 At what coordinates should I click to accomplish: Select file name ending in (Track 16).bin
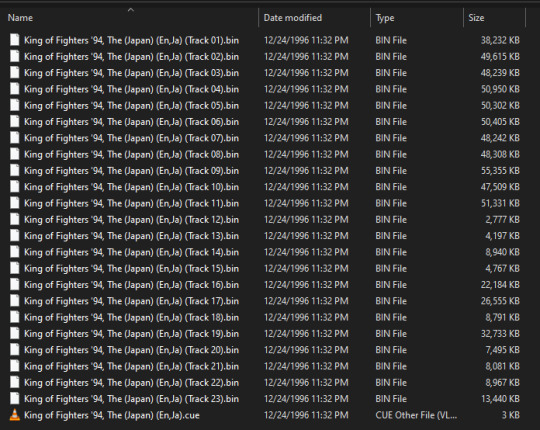tap(131, 285)
